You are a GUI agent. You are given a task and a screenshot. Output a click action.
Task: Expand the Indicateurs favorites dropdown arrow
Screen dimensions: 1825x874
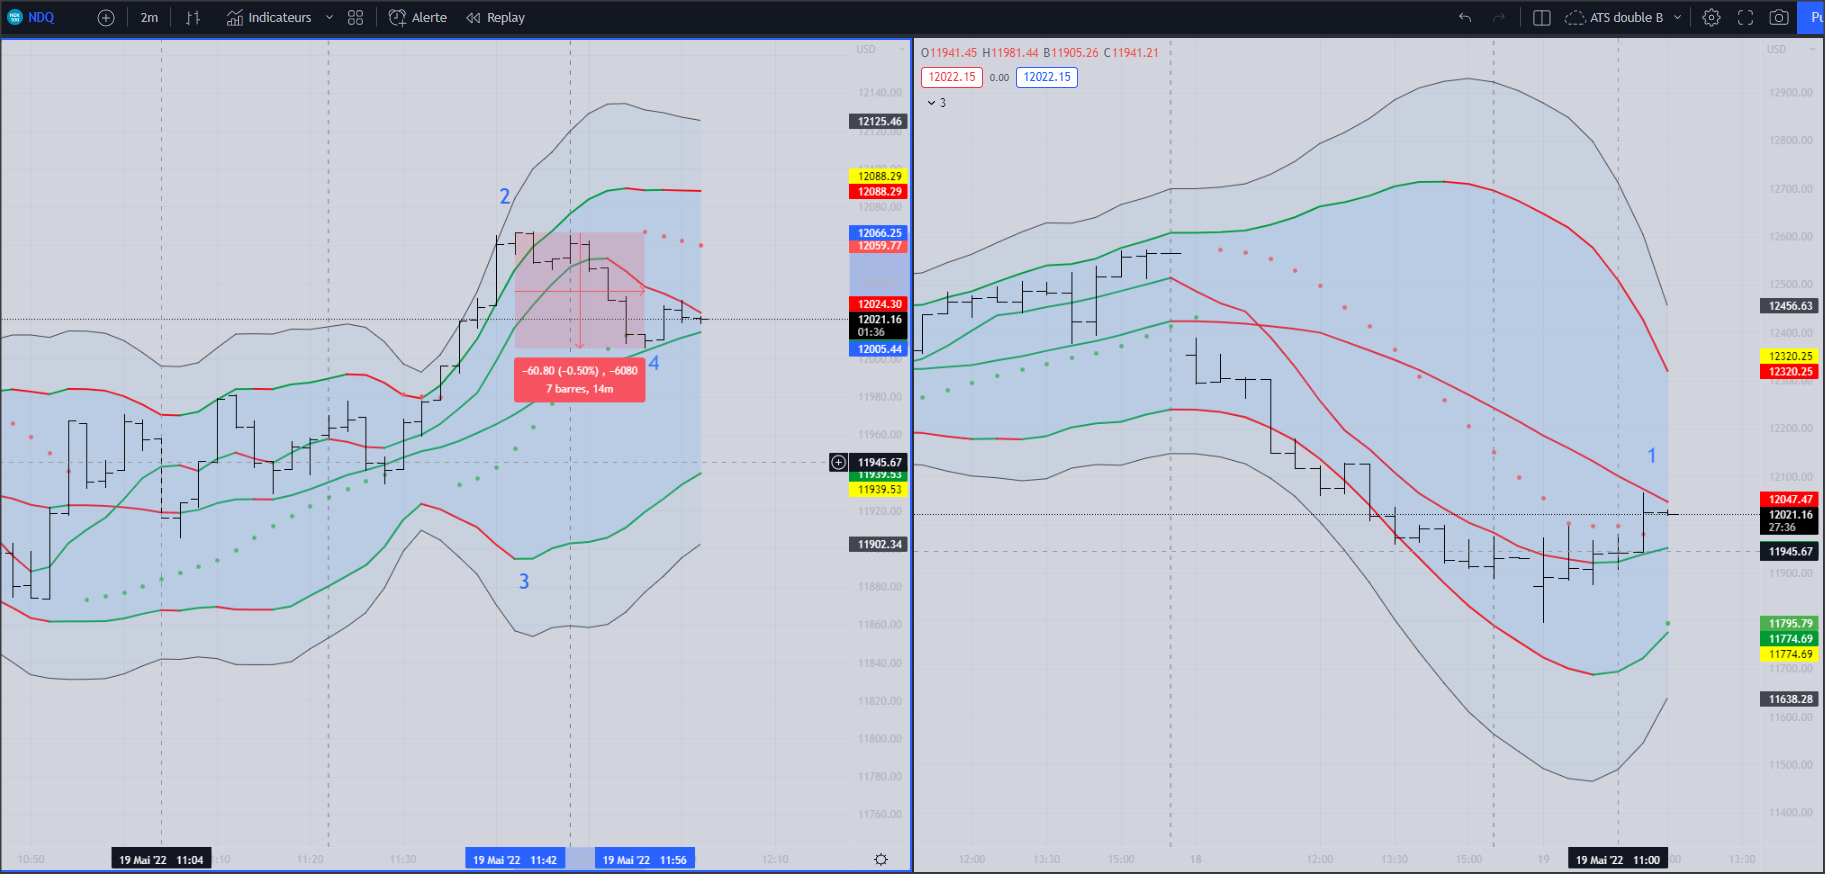(x=329, y=18)
